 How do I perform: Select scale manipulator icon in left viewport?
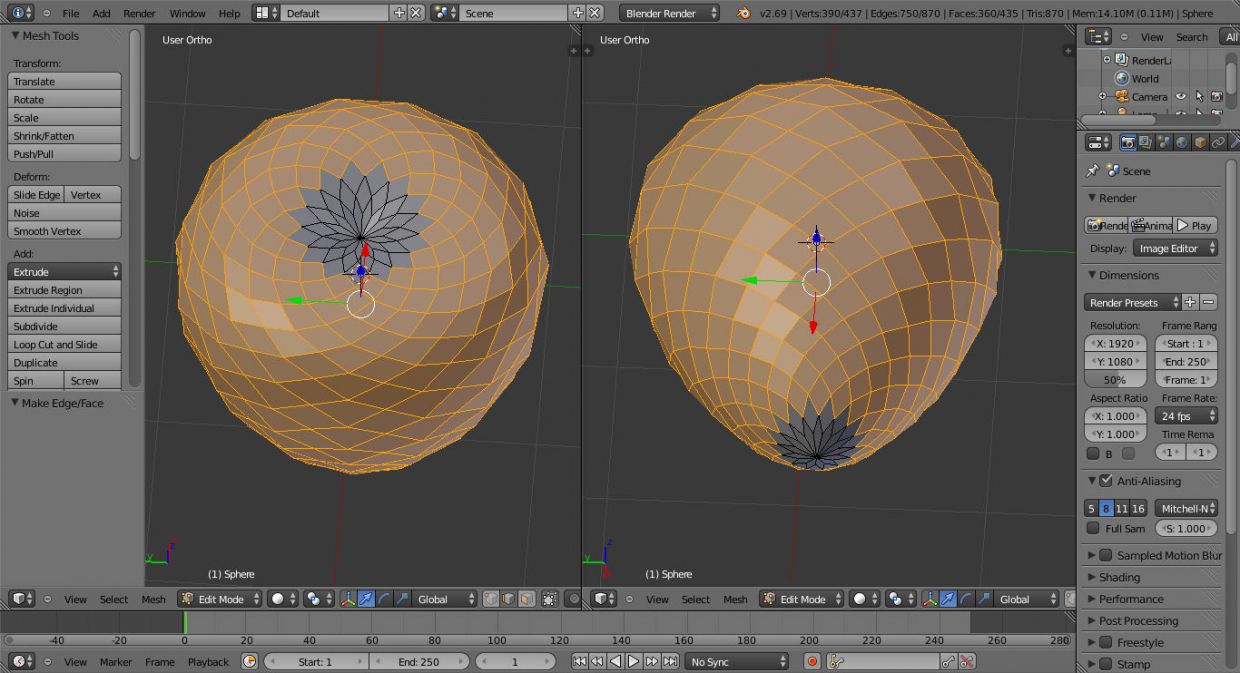(402, 599)
